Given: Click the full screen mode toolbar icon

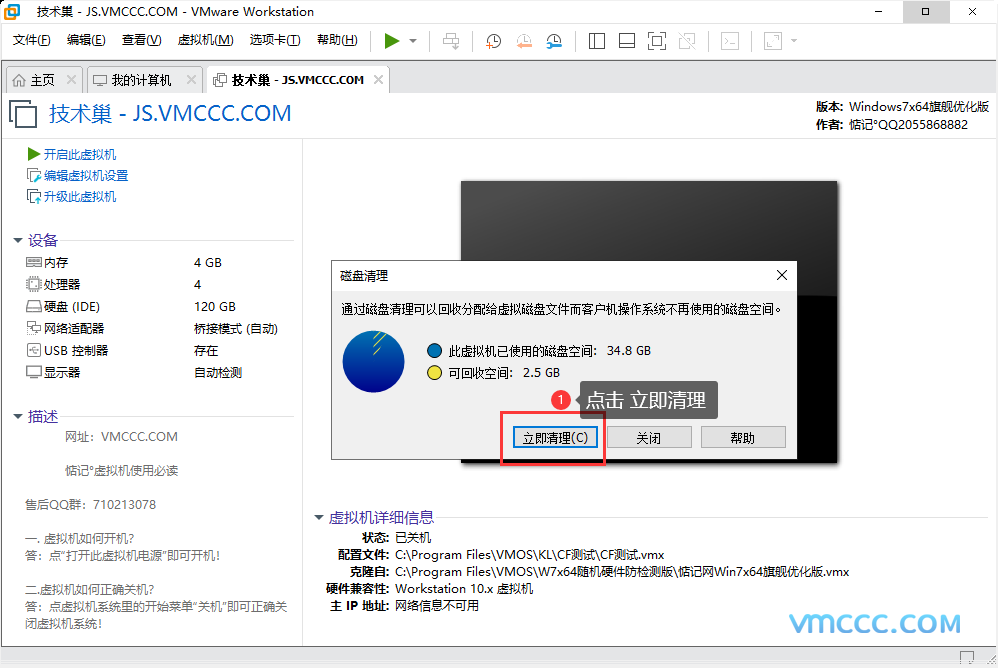Looking at the screenshot, I should [657, 41].
